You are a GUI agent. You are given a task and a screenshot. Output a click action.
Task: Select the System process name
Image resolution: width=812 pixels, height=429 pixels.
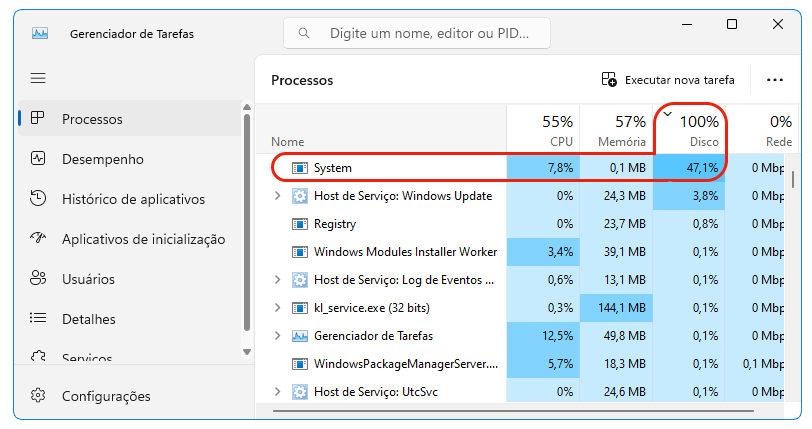332,168
